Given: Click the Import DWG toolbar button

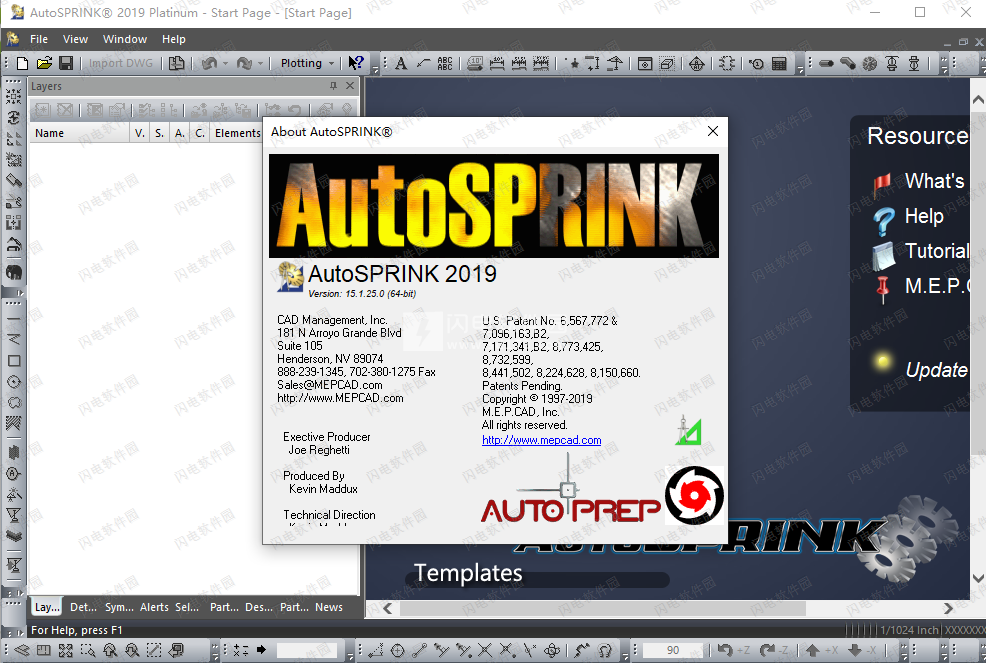Looking at the screenshot, I should [x=121, y=63].
